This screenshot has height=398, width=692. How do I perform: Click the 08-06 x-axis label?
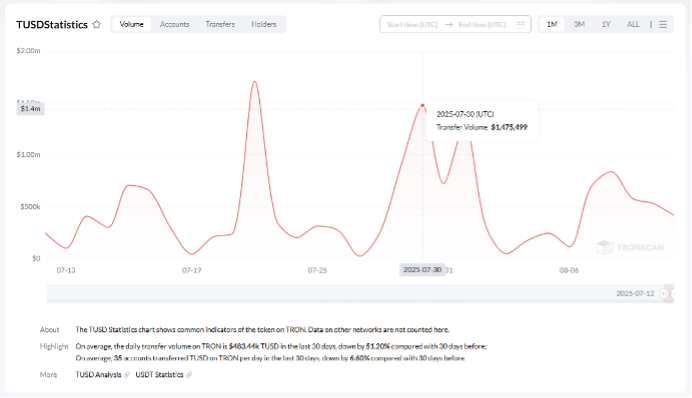click(x=569, y=270)
